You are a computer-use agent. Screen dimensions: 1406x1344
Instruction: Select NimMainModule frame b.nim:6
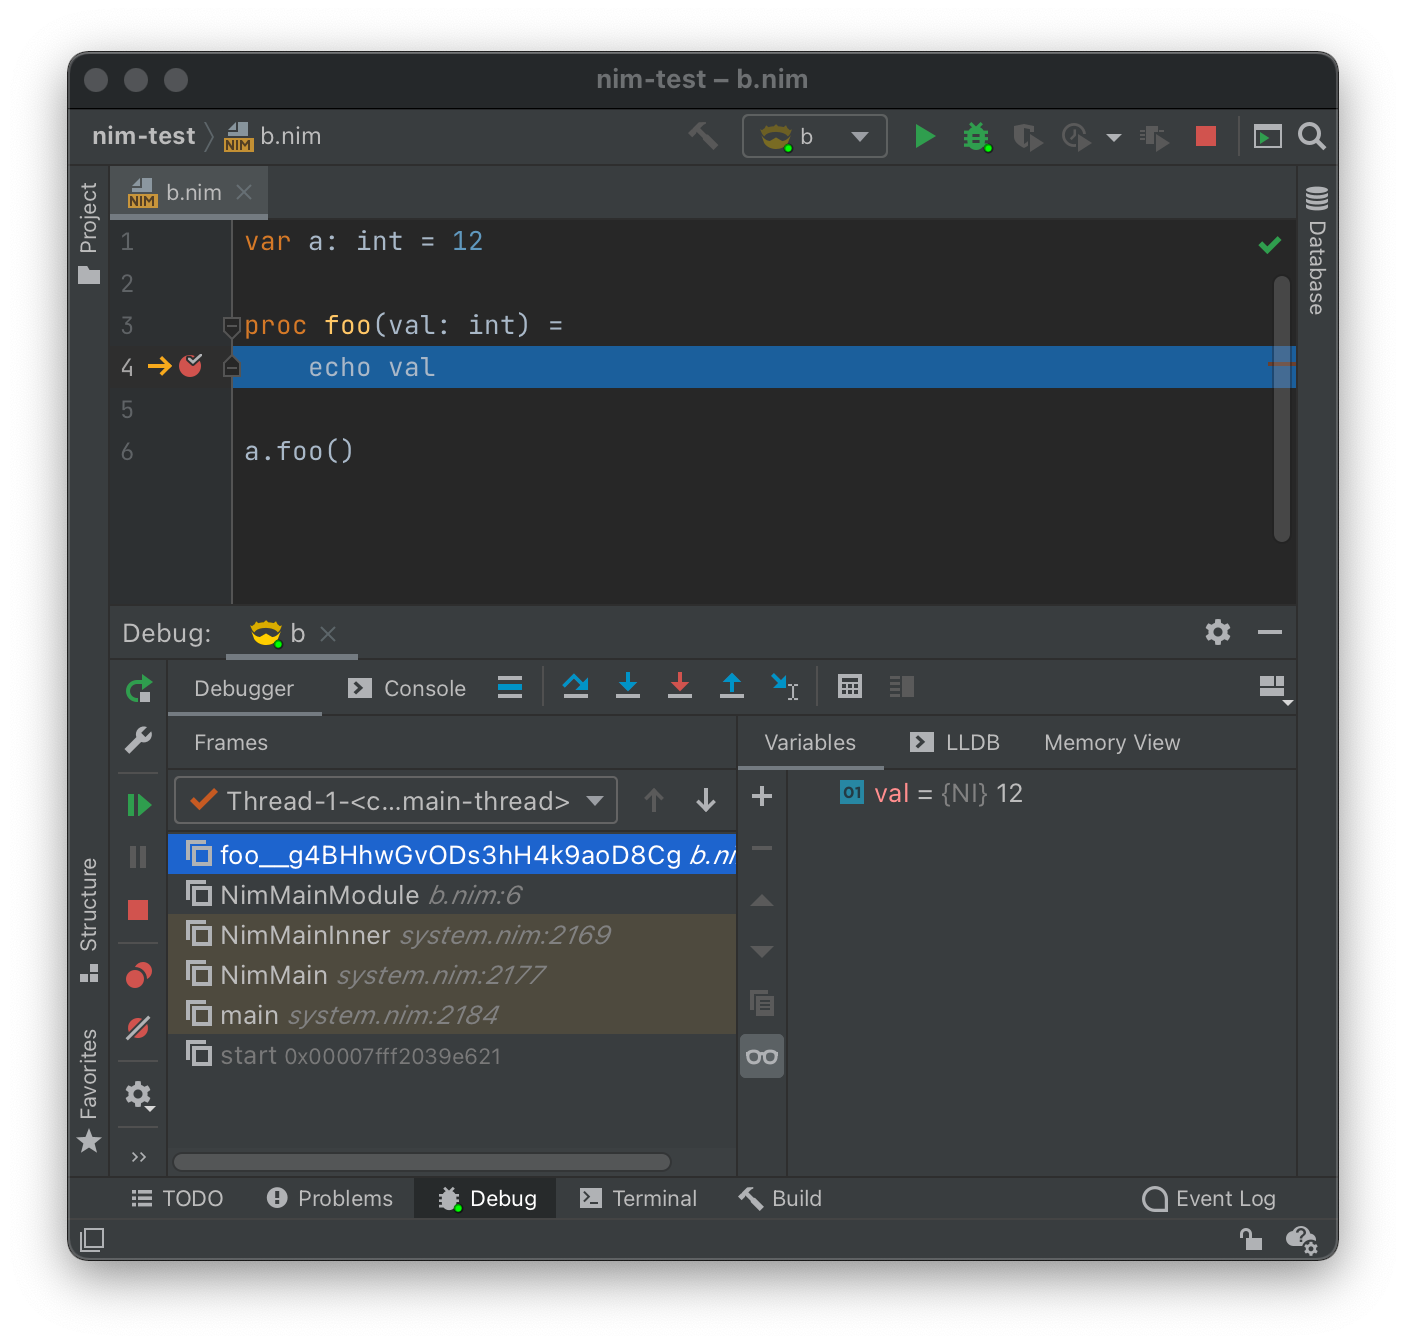pos(452,894)
